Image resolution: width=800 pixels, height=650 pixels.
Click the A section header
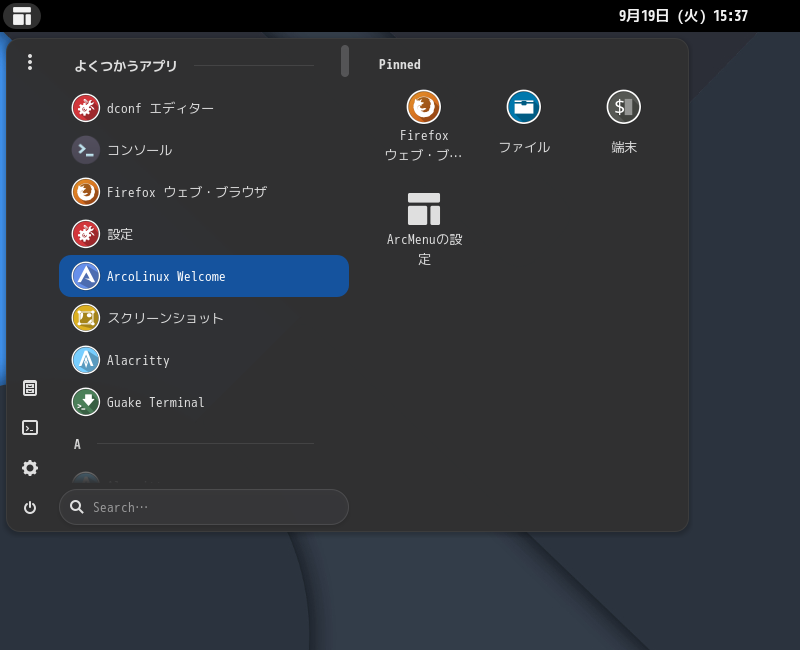coord(77,444)
